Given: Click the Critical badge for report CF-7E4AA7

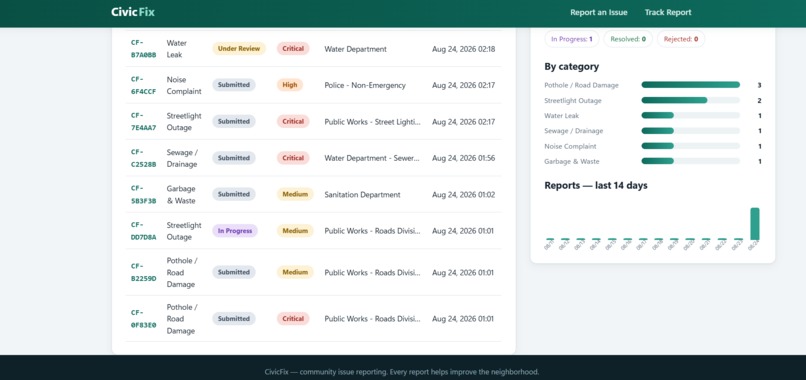Looking at the screenshot, I should click(293, 121).
